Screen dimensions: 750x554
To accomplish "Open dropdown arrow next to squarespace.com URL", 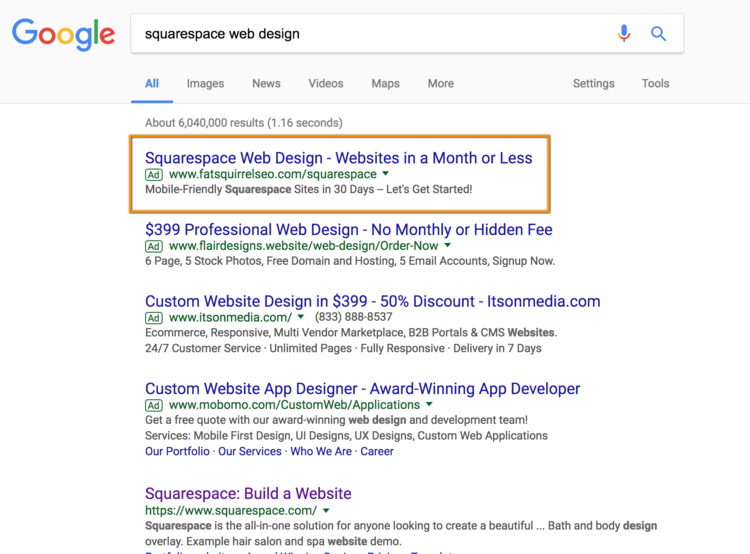I will click(326, 510).
